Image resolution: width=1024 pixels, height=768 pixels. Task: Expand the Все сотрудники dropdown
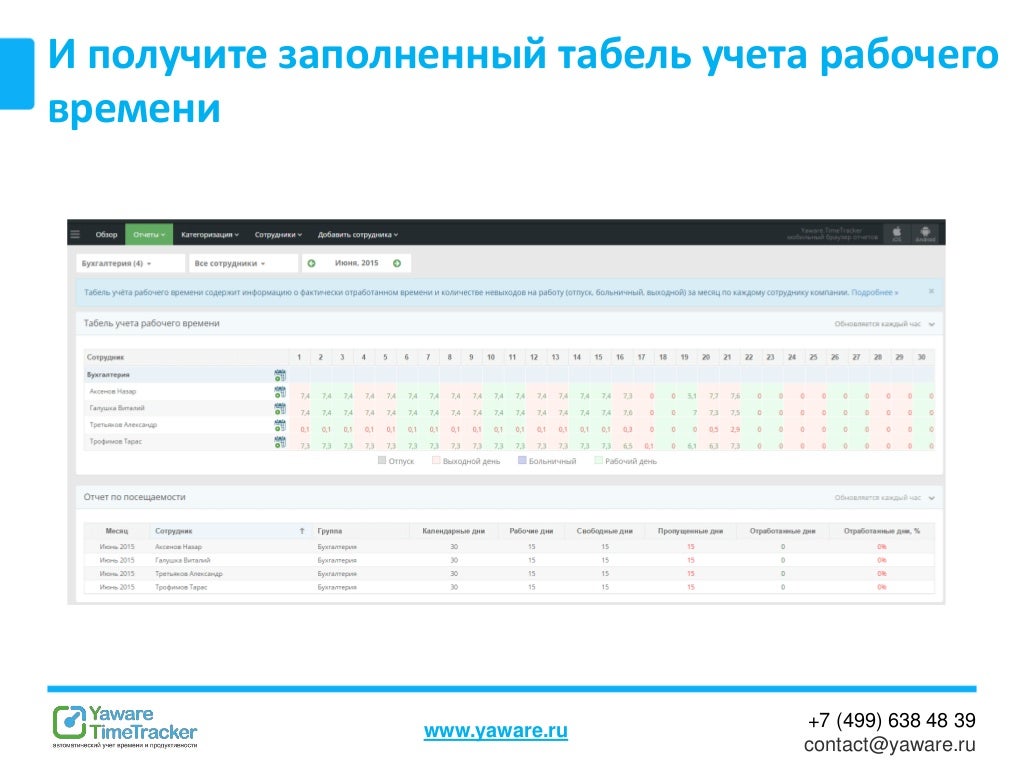tap(243, 263)
